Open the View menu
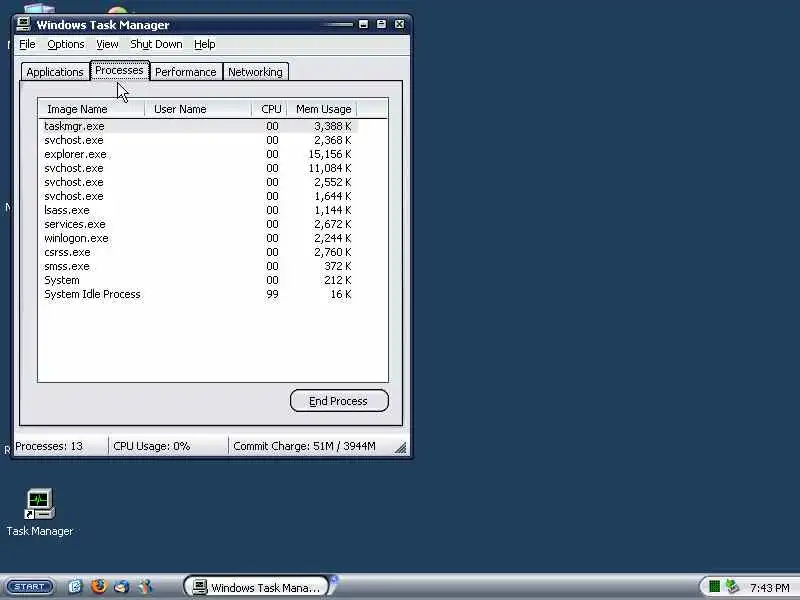 coord(107,44)
